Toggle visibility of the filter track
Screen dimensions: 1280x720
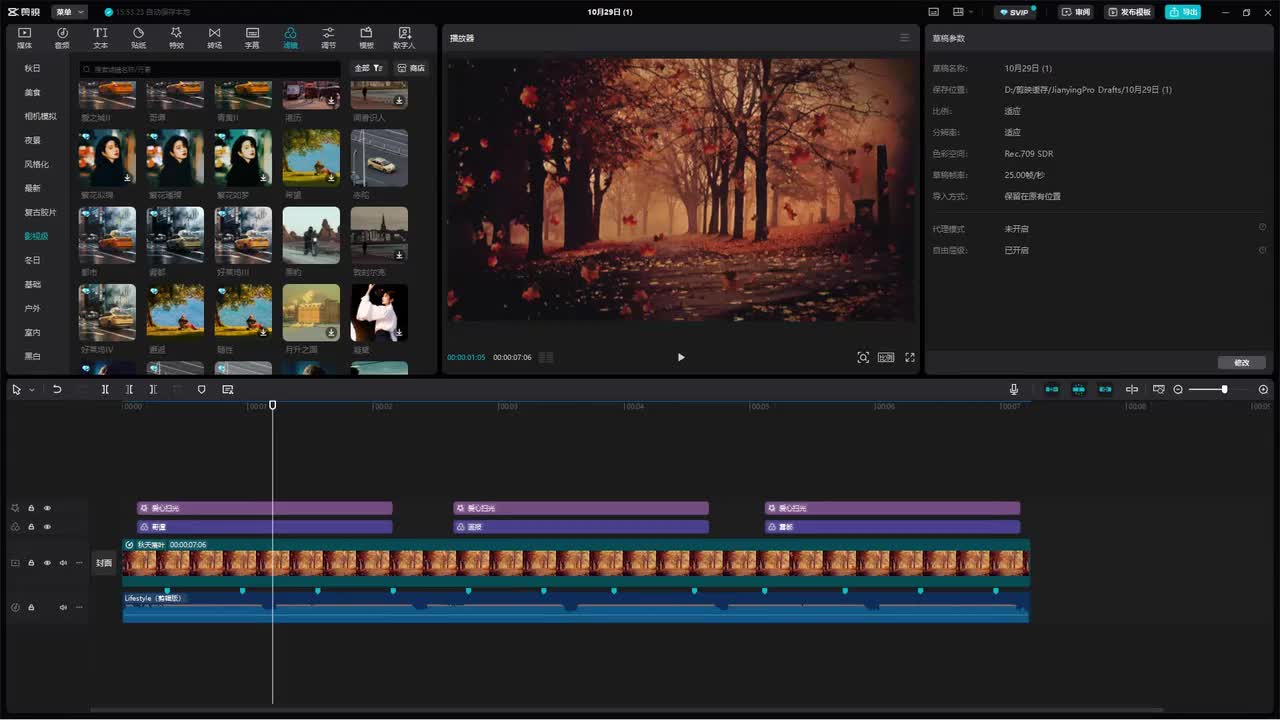pos(47,527)
